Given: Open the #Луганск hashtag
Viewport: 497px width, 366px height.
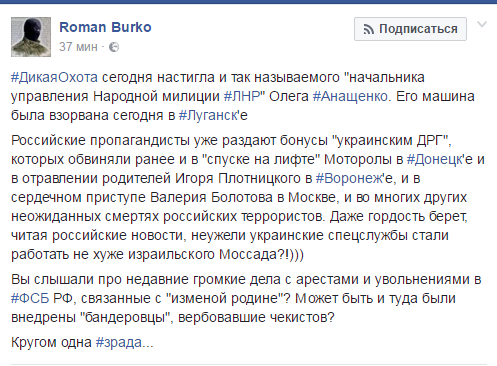Looking at the screenshot, I should click(208, 115).
